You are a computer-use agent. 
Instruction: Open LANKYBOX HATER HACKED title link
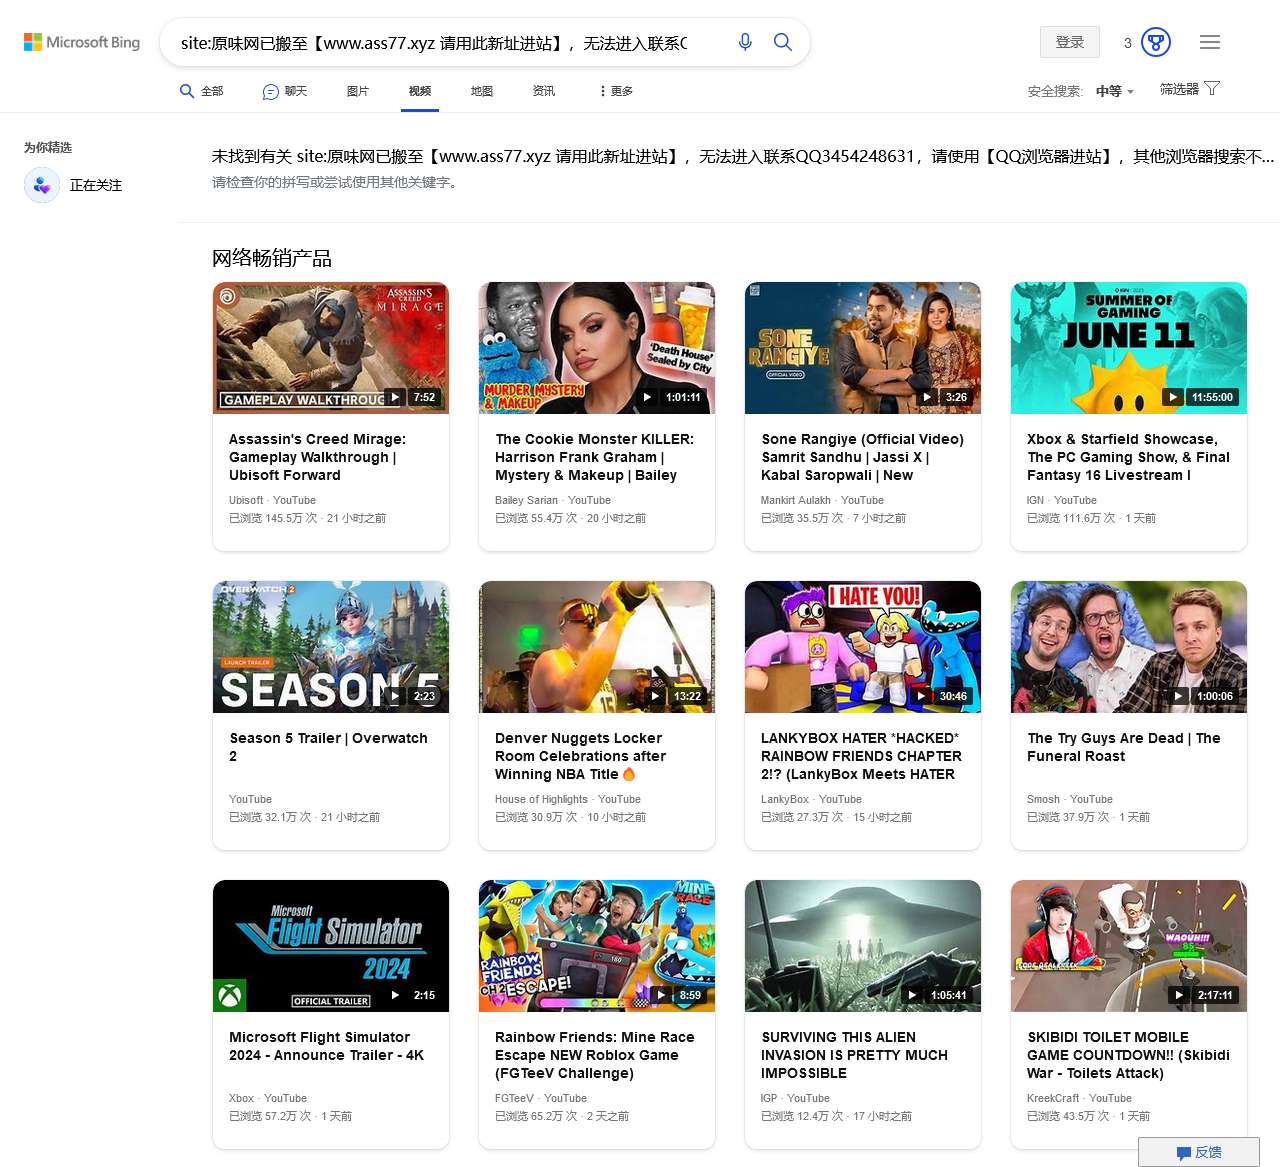861,756
